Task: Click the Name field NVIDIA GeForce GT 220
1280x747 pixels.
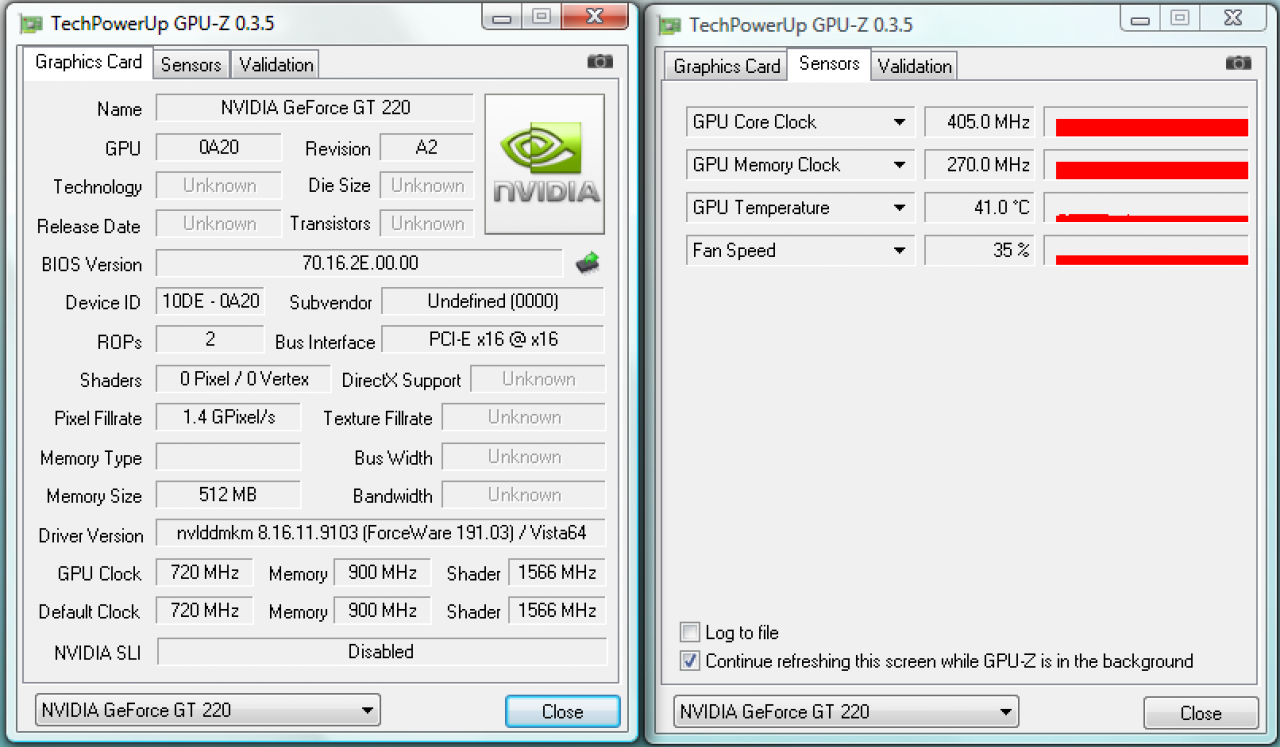Action: [315, 108]
